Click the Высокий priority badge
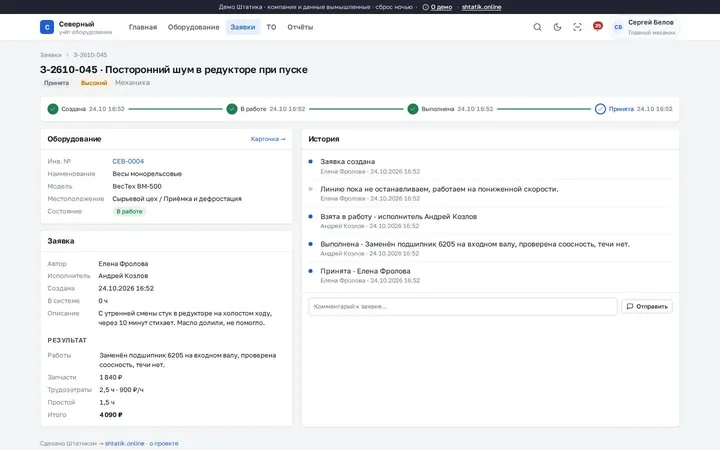The height and width of the screenshot is (450, 720). (94, 83)
